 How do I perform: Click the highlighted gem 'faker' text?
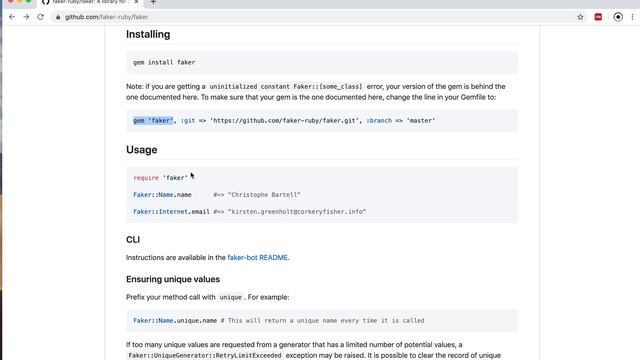[153, 120]
